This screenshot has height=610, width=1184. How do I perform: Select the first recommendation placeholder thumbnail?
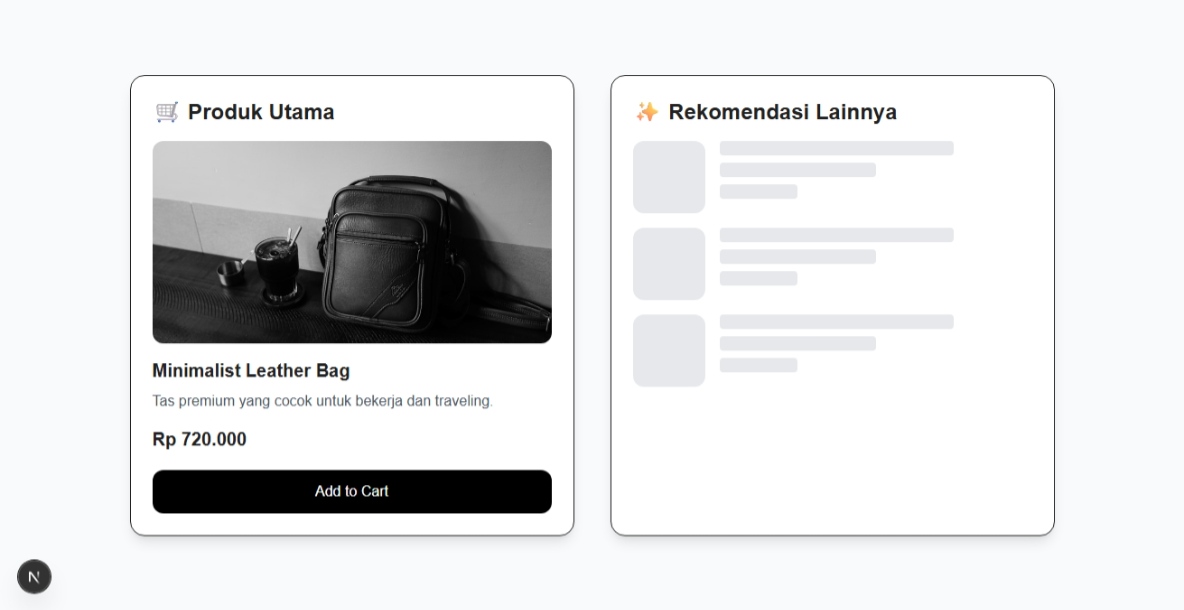tap(669, 177)
